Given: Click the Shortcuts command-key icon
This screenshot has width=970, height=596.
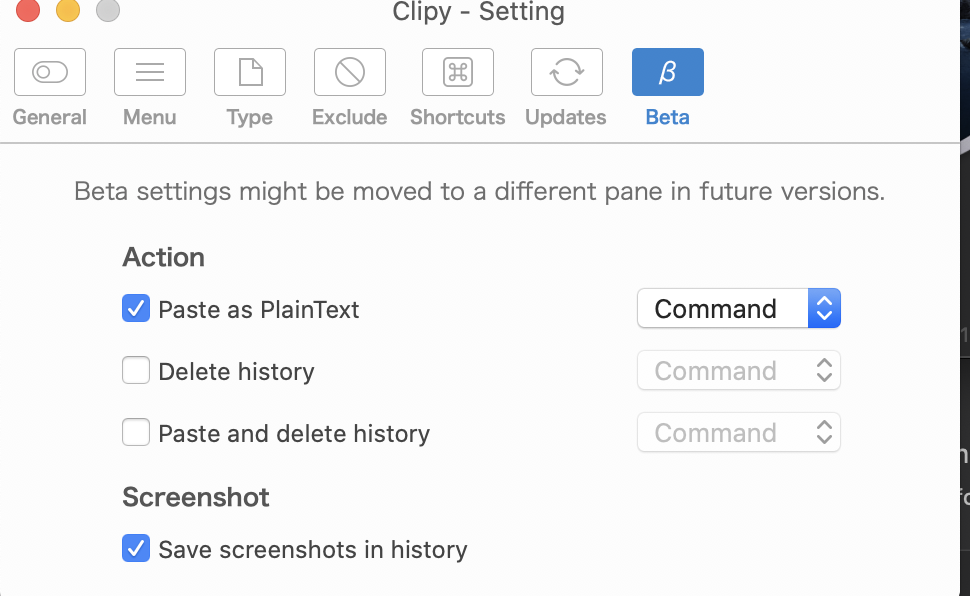Looking at the screenshot, I should coord(458,72).
